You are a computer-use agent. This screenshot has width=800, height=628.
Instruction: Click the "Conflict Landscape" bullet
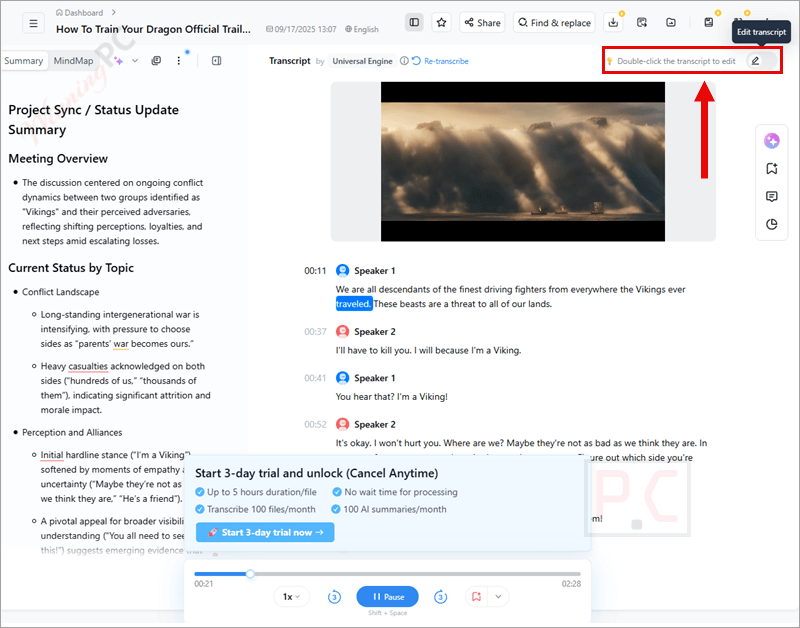[60, 292]
